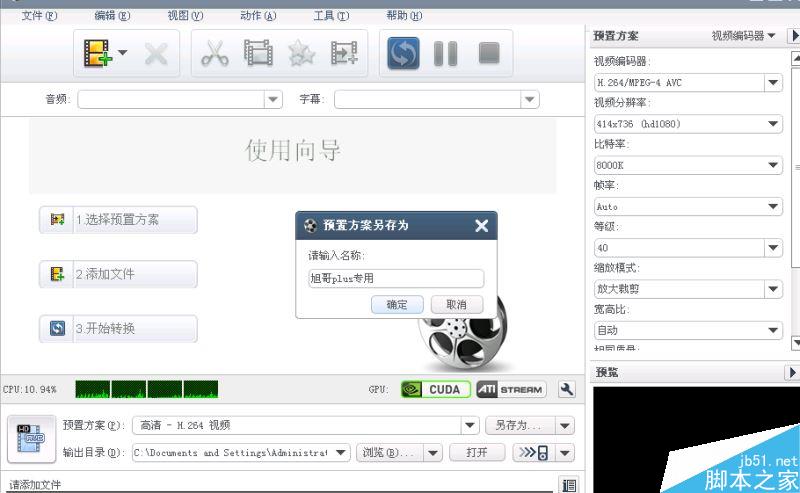Viewport: 800px width, 493px height.
Task: Open the 文件 menu
Action: pos(39,16)
